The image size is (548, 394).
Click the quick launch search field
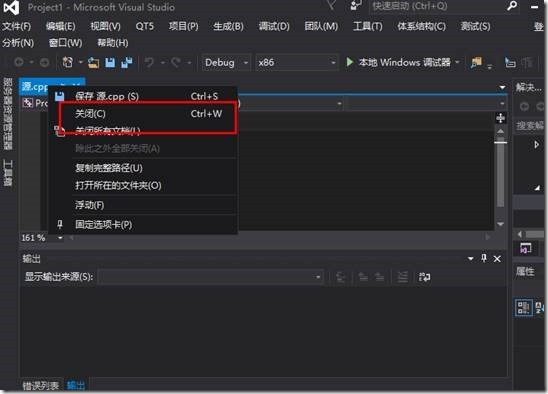click(x=438, y=6)
